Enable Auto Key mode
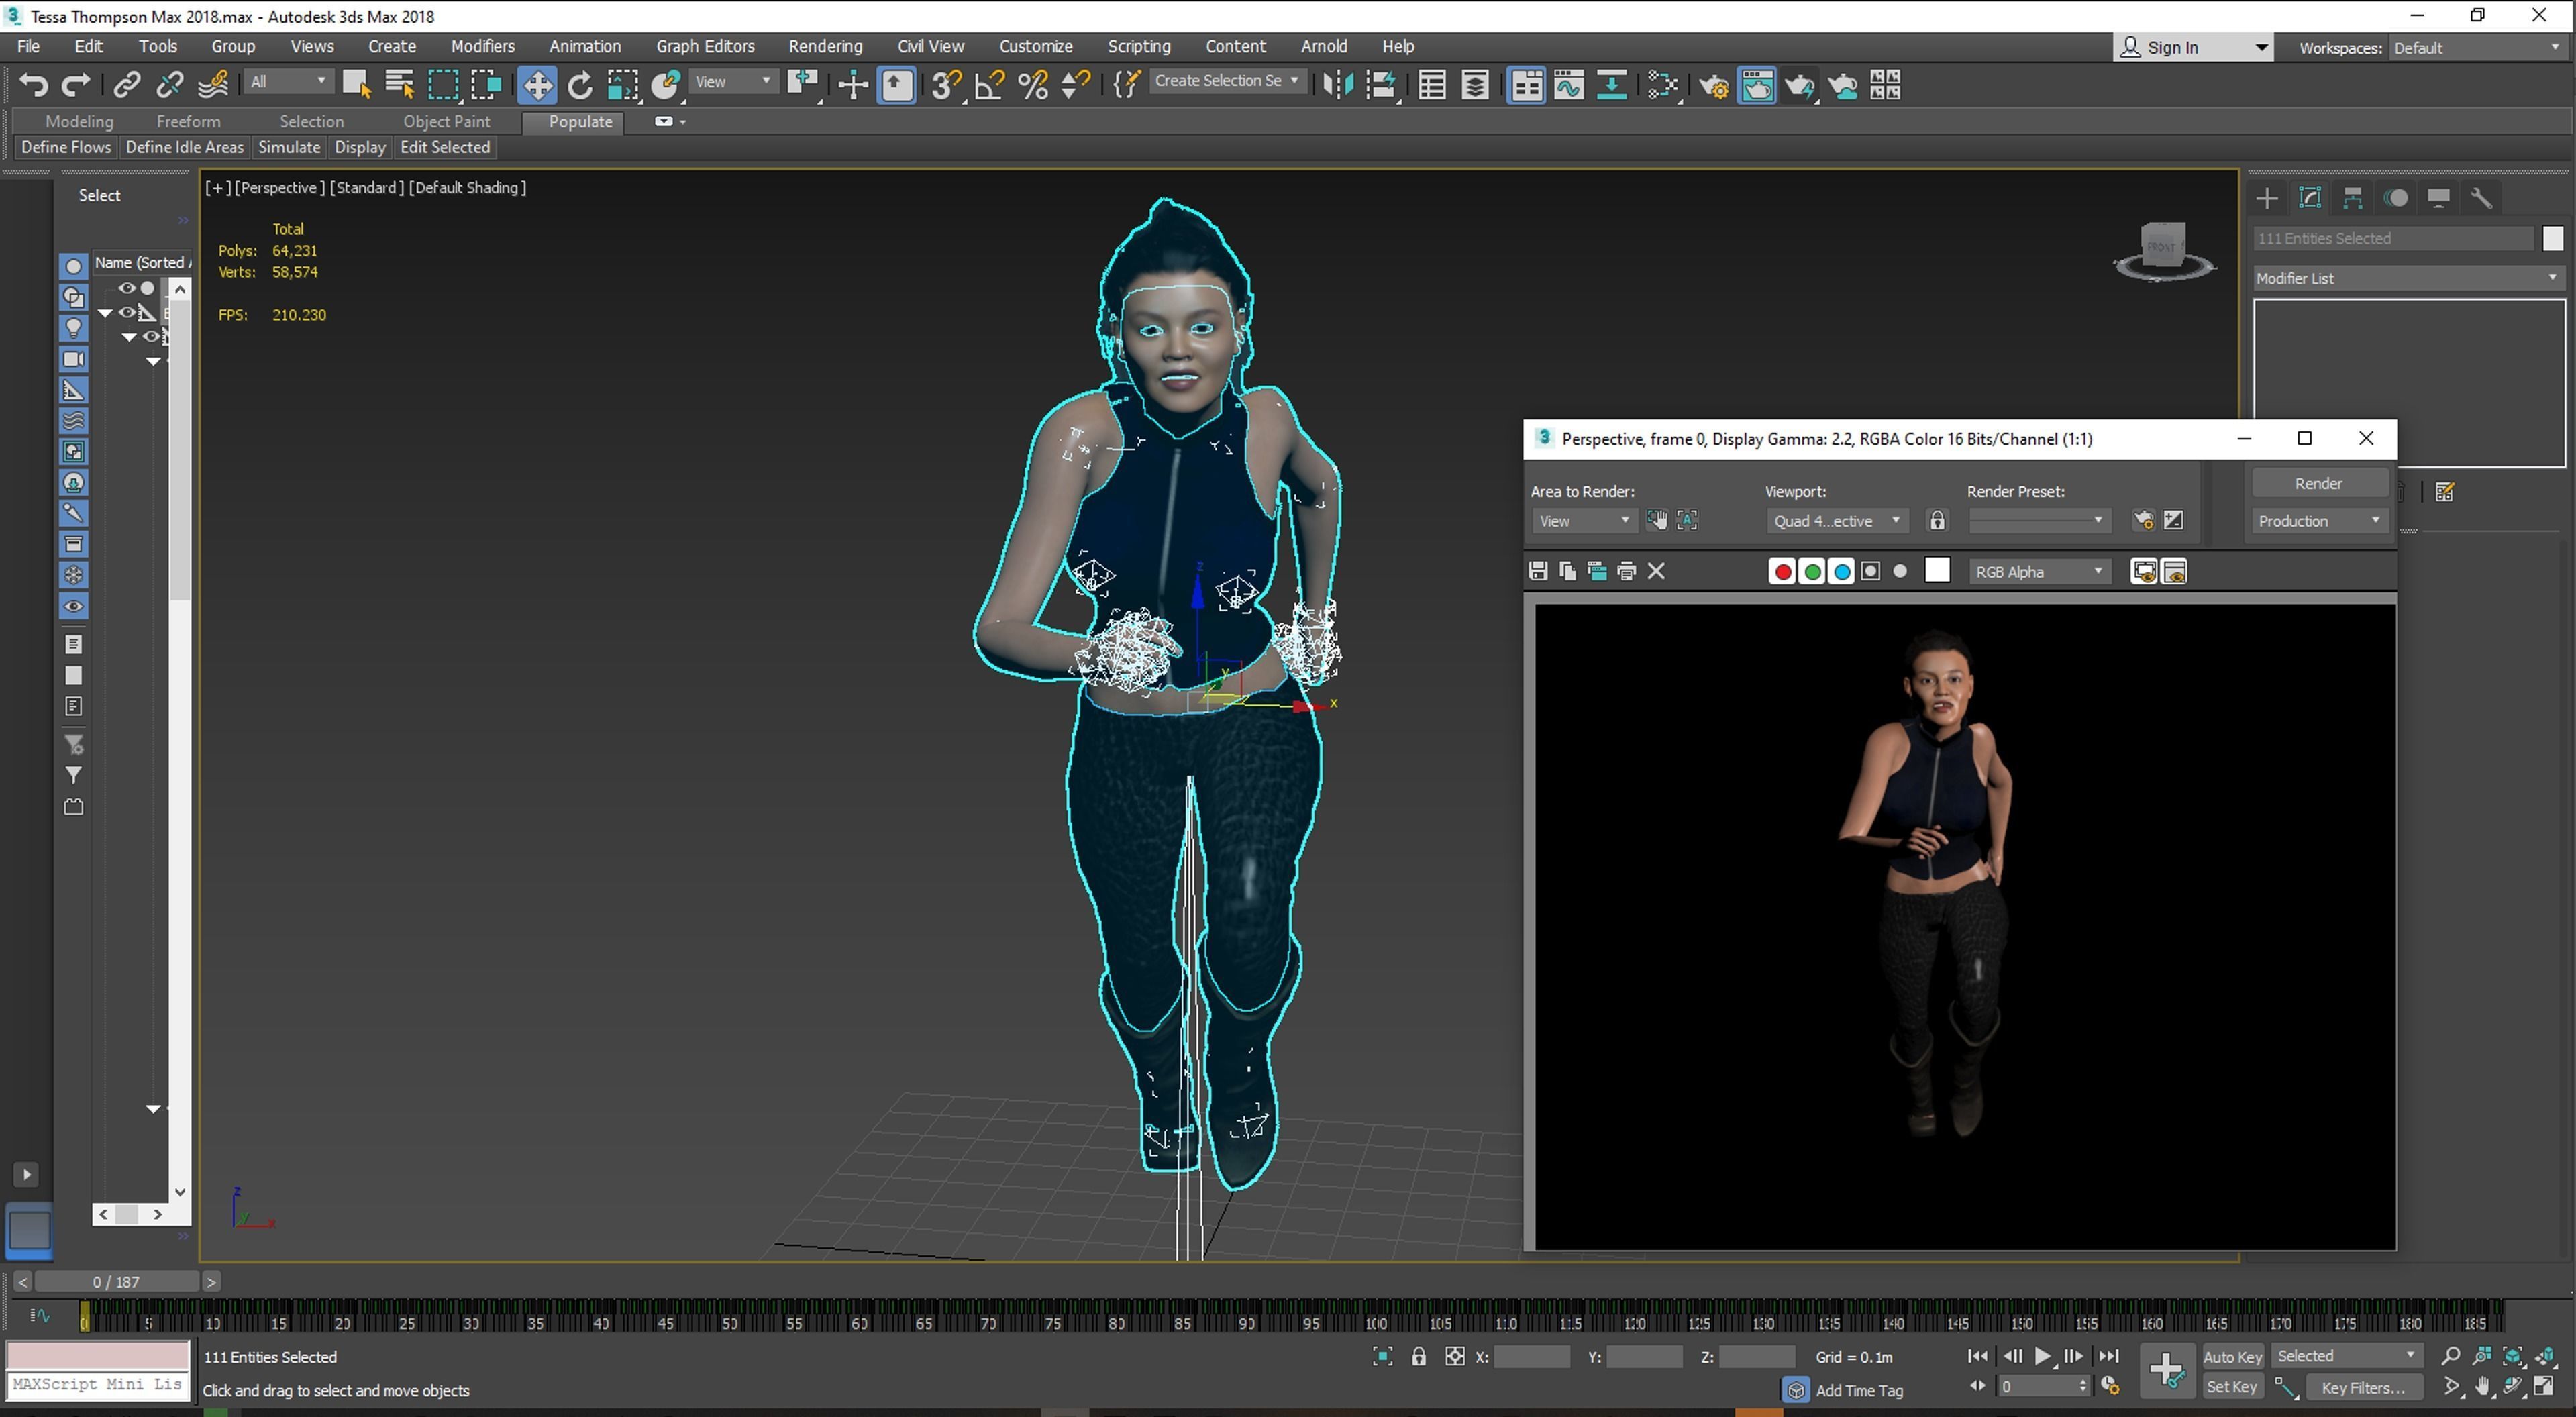 coord(2232,1357)
